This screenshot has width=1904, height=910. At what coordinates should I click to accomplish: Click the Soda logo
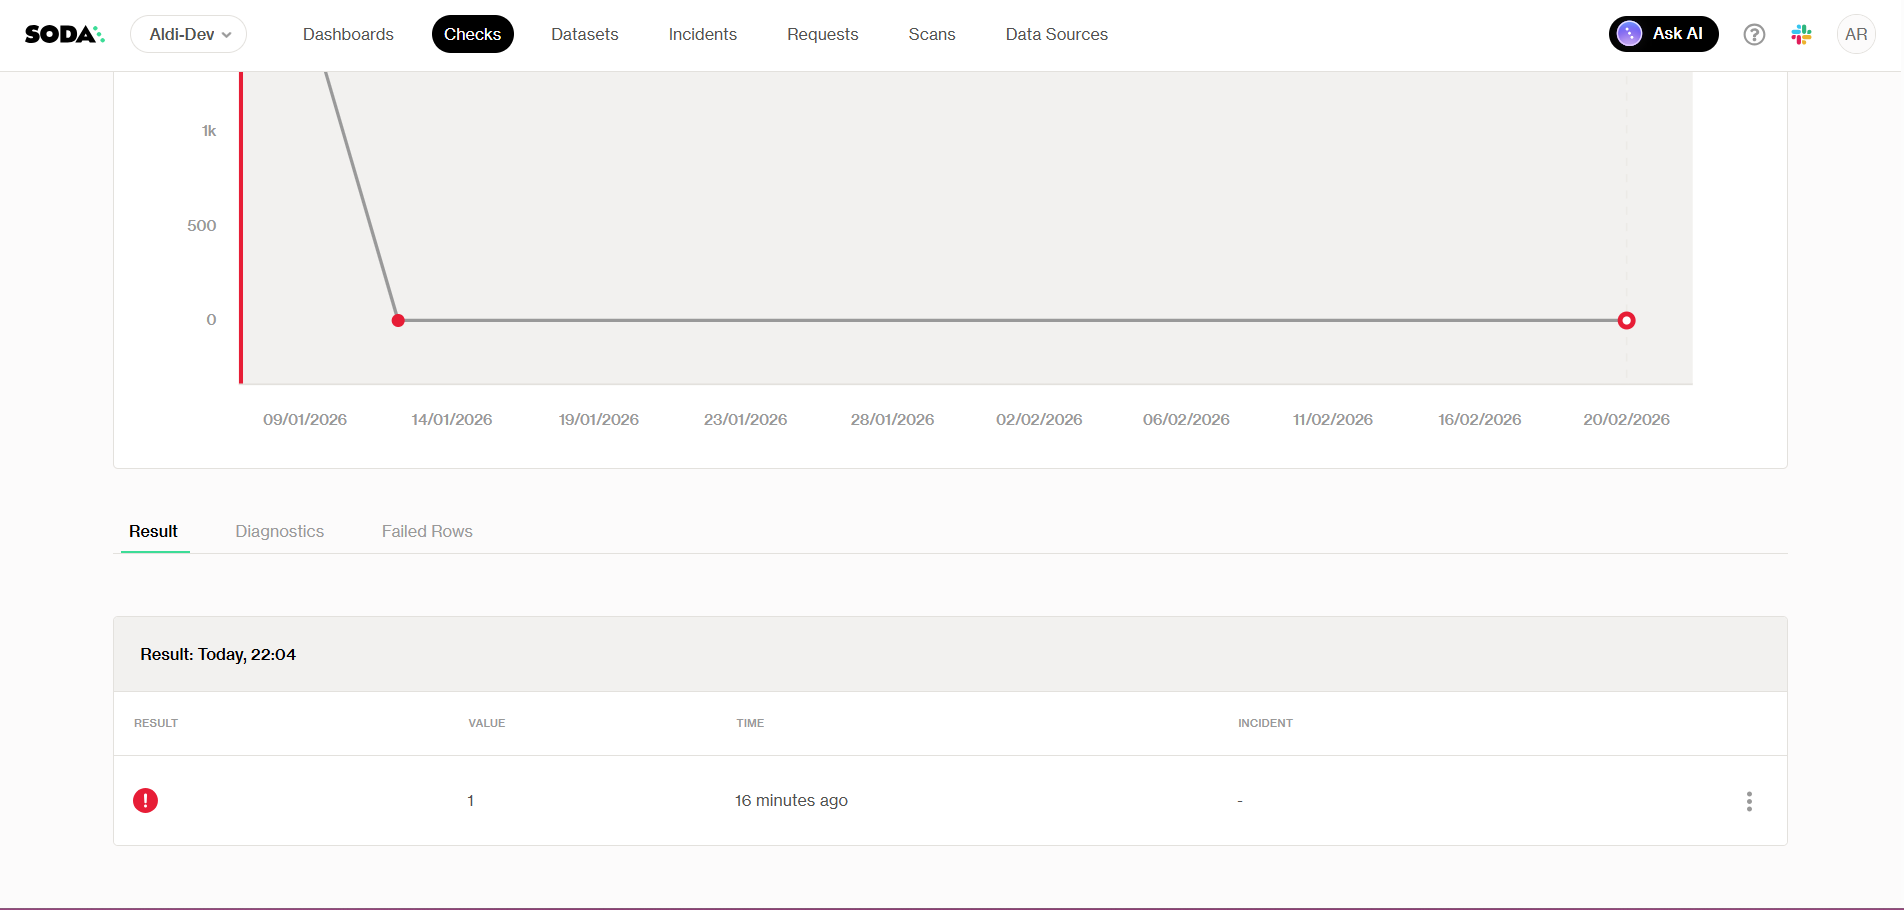point(64,34)
